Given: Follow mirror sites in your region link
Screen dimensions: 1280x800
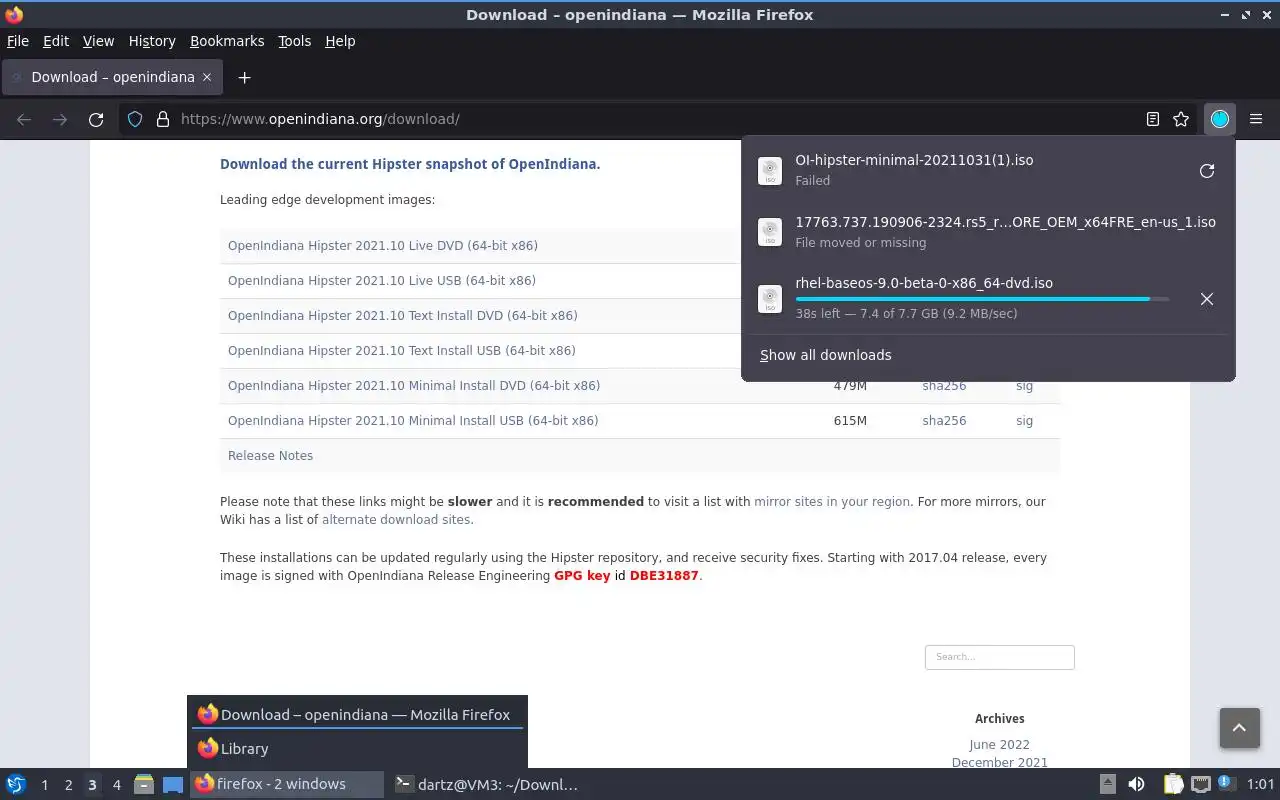Looking at the screenshot, I should [832, 502].
